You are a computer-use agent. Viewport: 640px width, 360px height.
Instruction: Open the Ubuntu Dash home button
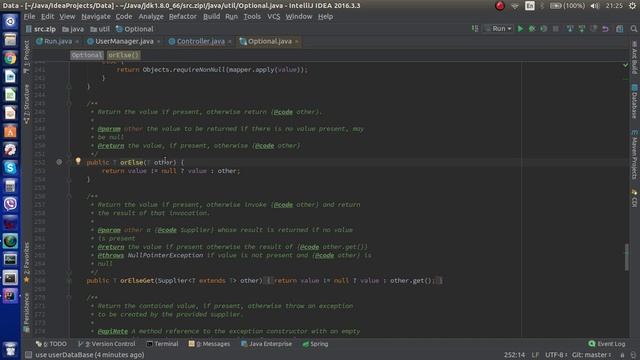(10, 21)
